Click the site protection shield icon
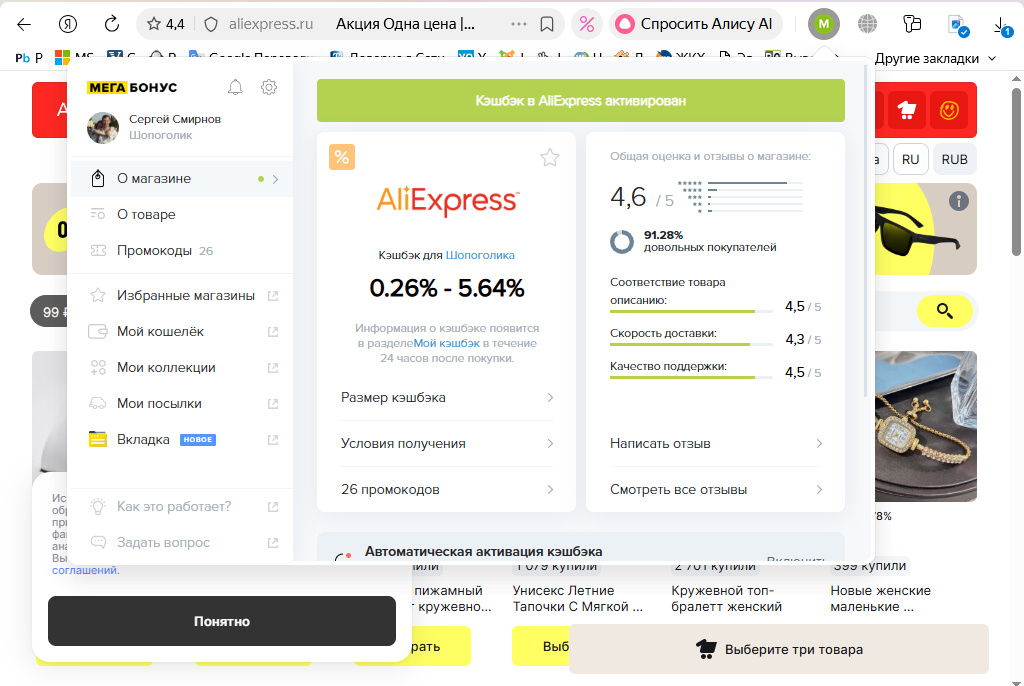The height and width of the screenshot is (686, 1024). (211, 25)
